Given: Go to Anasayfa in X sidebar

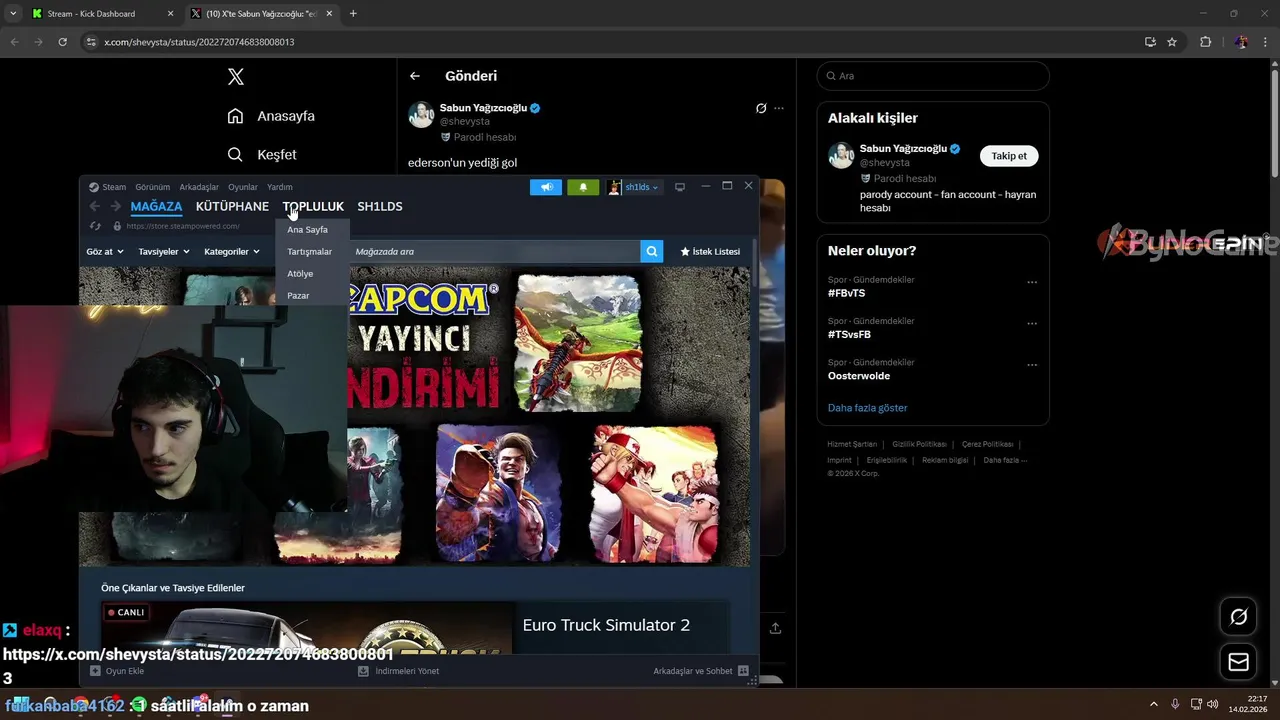Looking at the screenshot, I should point(271,116).
